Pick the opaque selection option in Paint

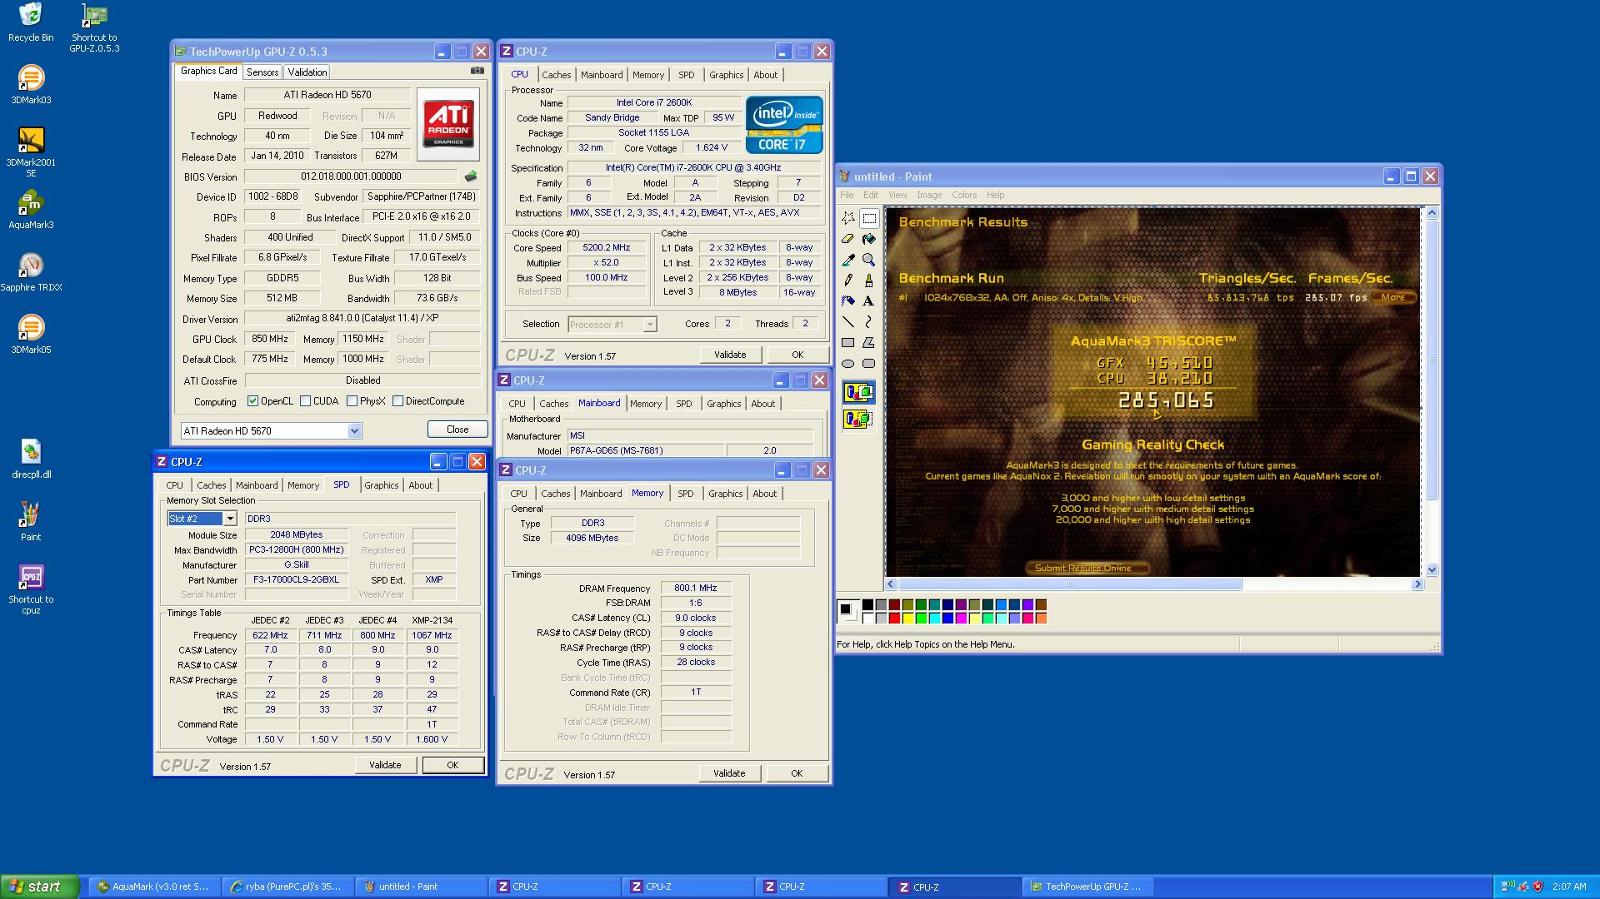858,393
